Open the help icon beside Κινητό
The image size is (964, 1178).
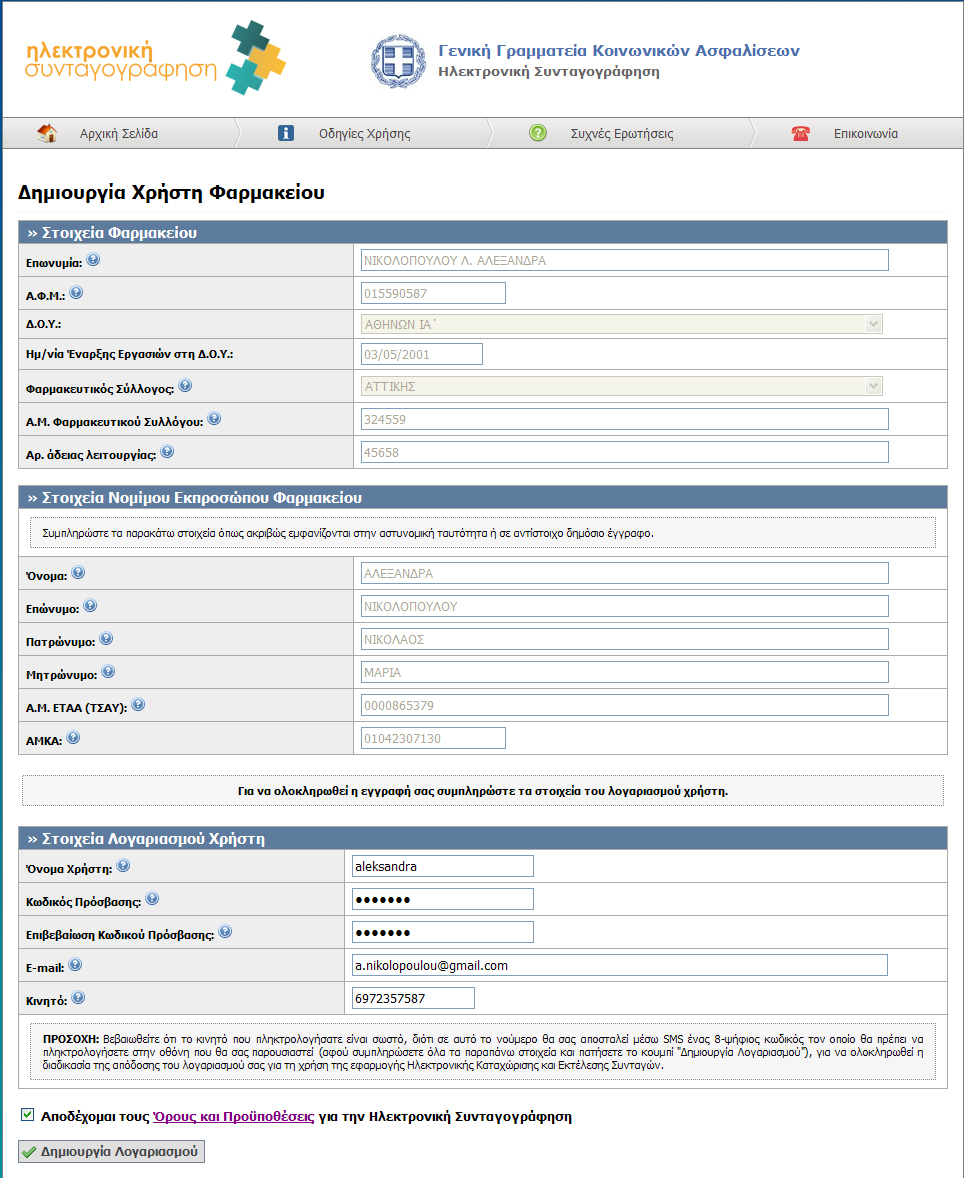tap(78, 998)
